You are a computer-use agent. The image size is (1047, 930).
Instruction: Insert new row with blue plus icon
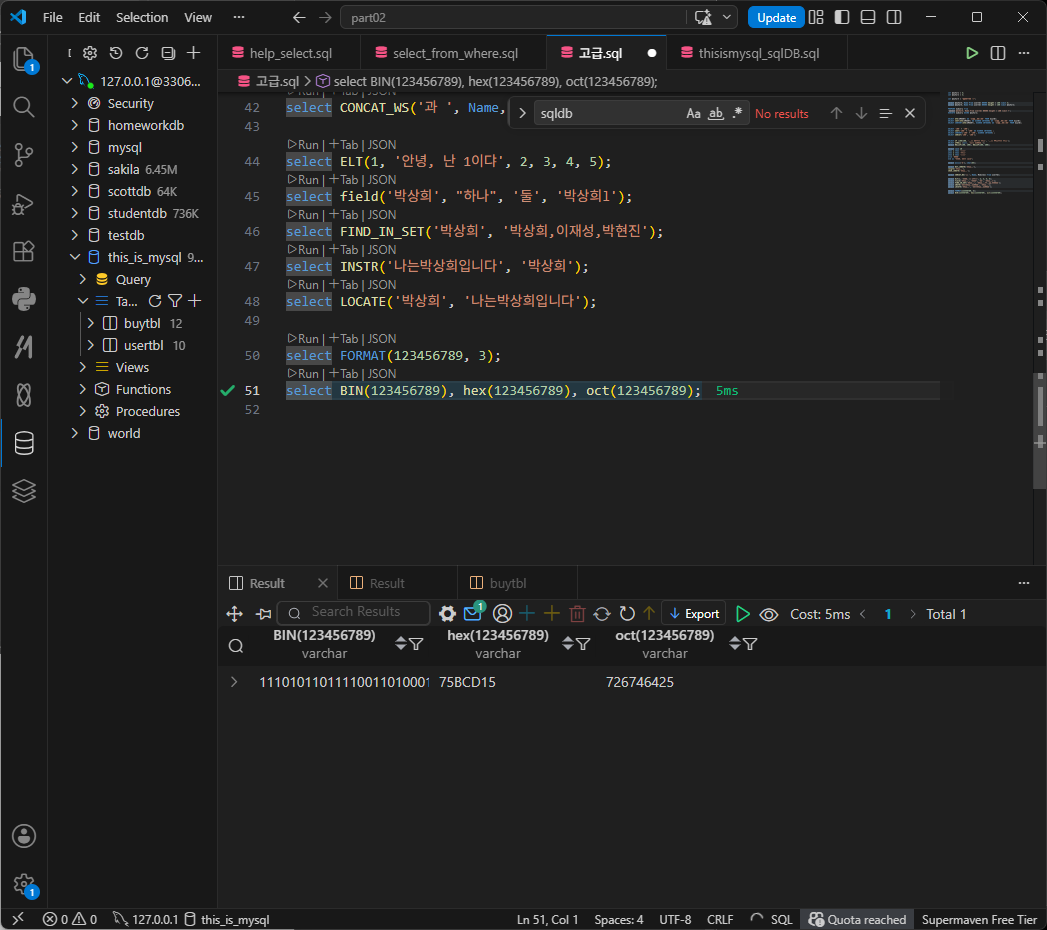coord(527,613)
